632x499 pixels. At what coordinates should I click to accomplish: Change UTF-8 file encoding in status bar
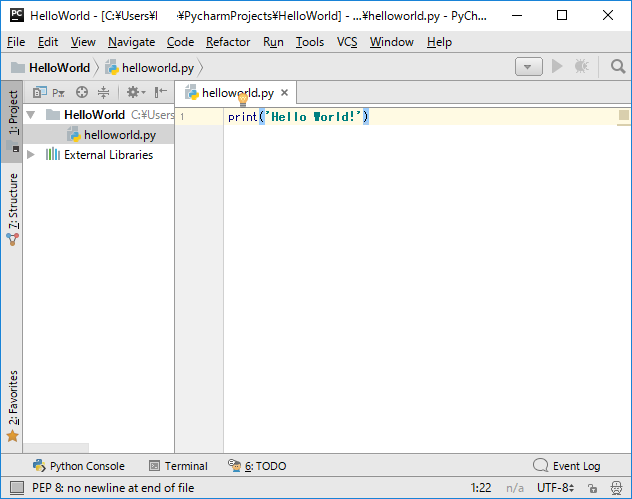click(x=555, y=488)
